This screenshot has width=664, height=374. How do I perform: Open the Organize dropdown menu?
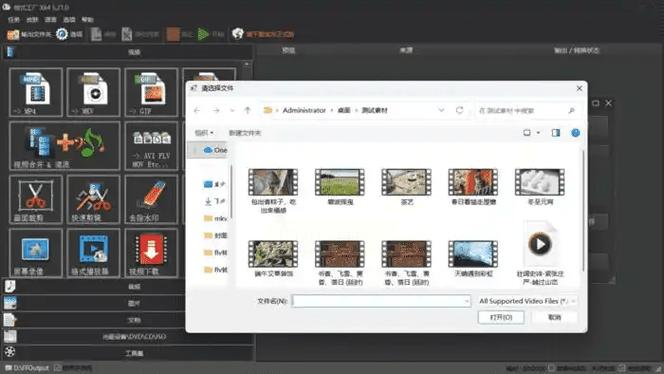point(204,133)
